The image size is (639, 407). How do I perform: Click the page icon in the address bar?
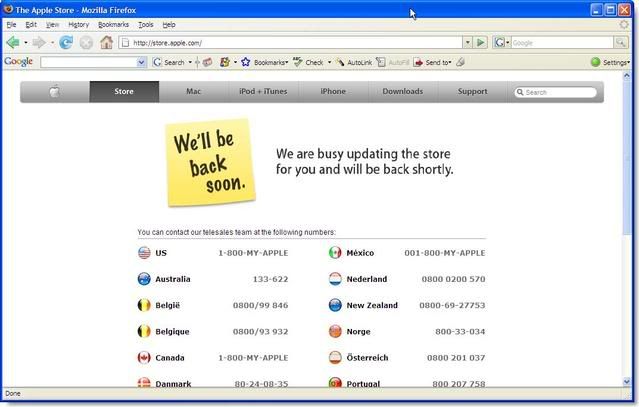point(126,43)
